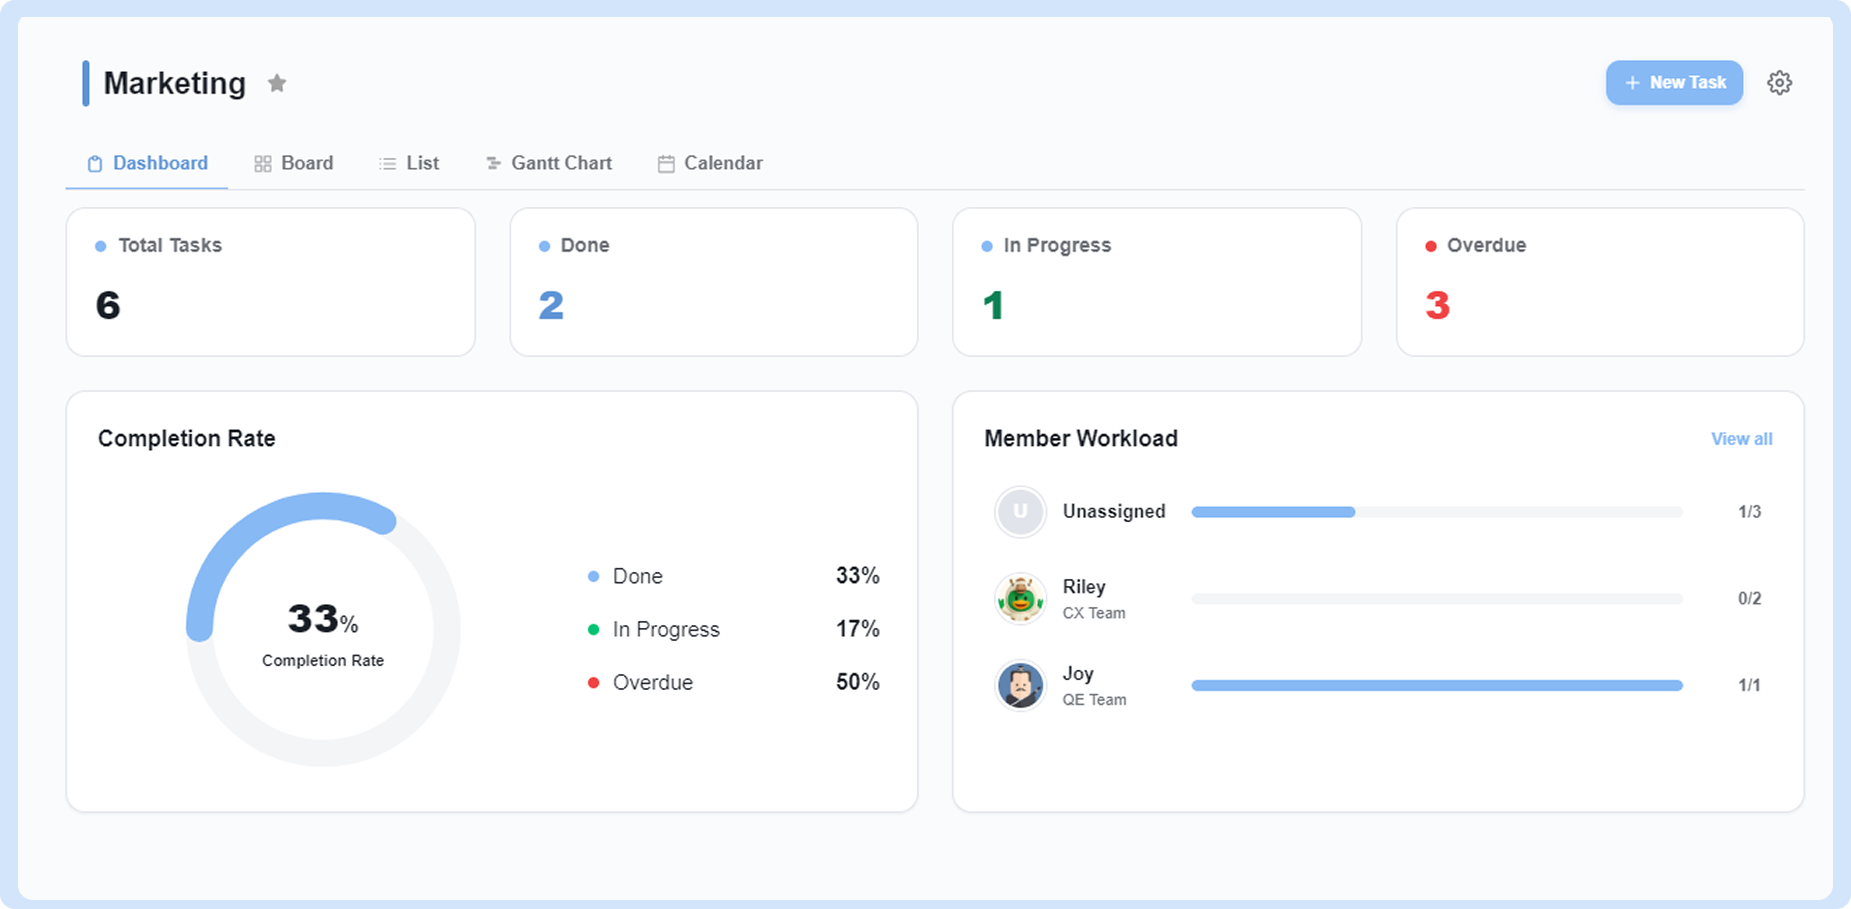This screenshot has height=909, width=1851.
Task: Click the Unassigned workload progress bar
Action: pyautogui.click(x=1437, y=512)
